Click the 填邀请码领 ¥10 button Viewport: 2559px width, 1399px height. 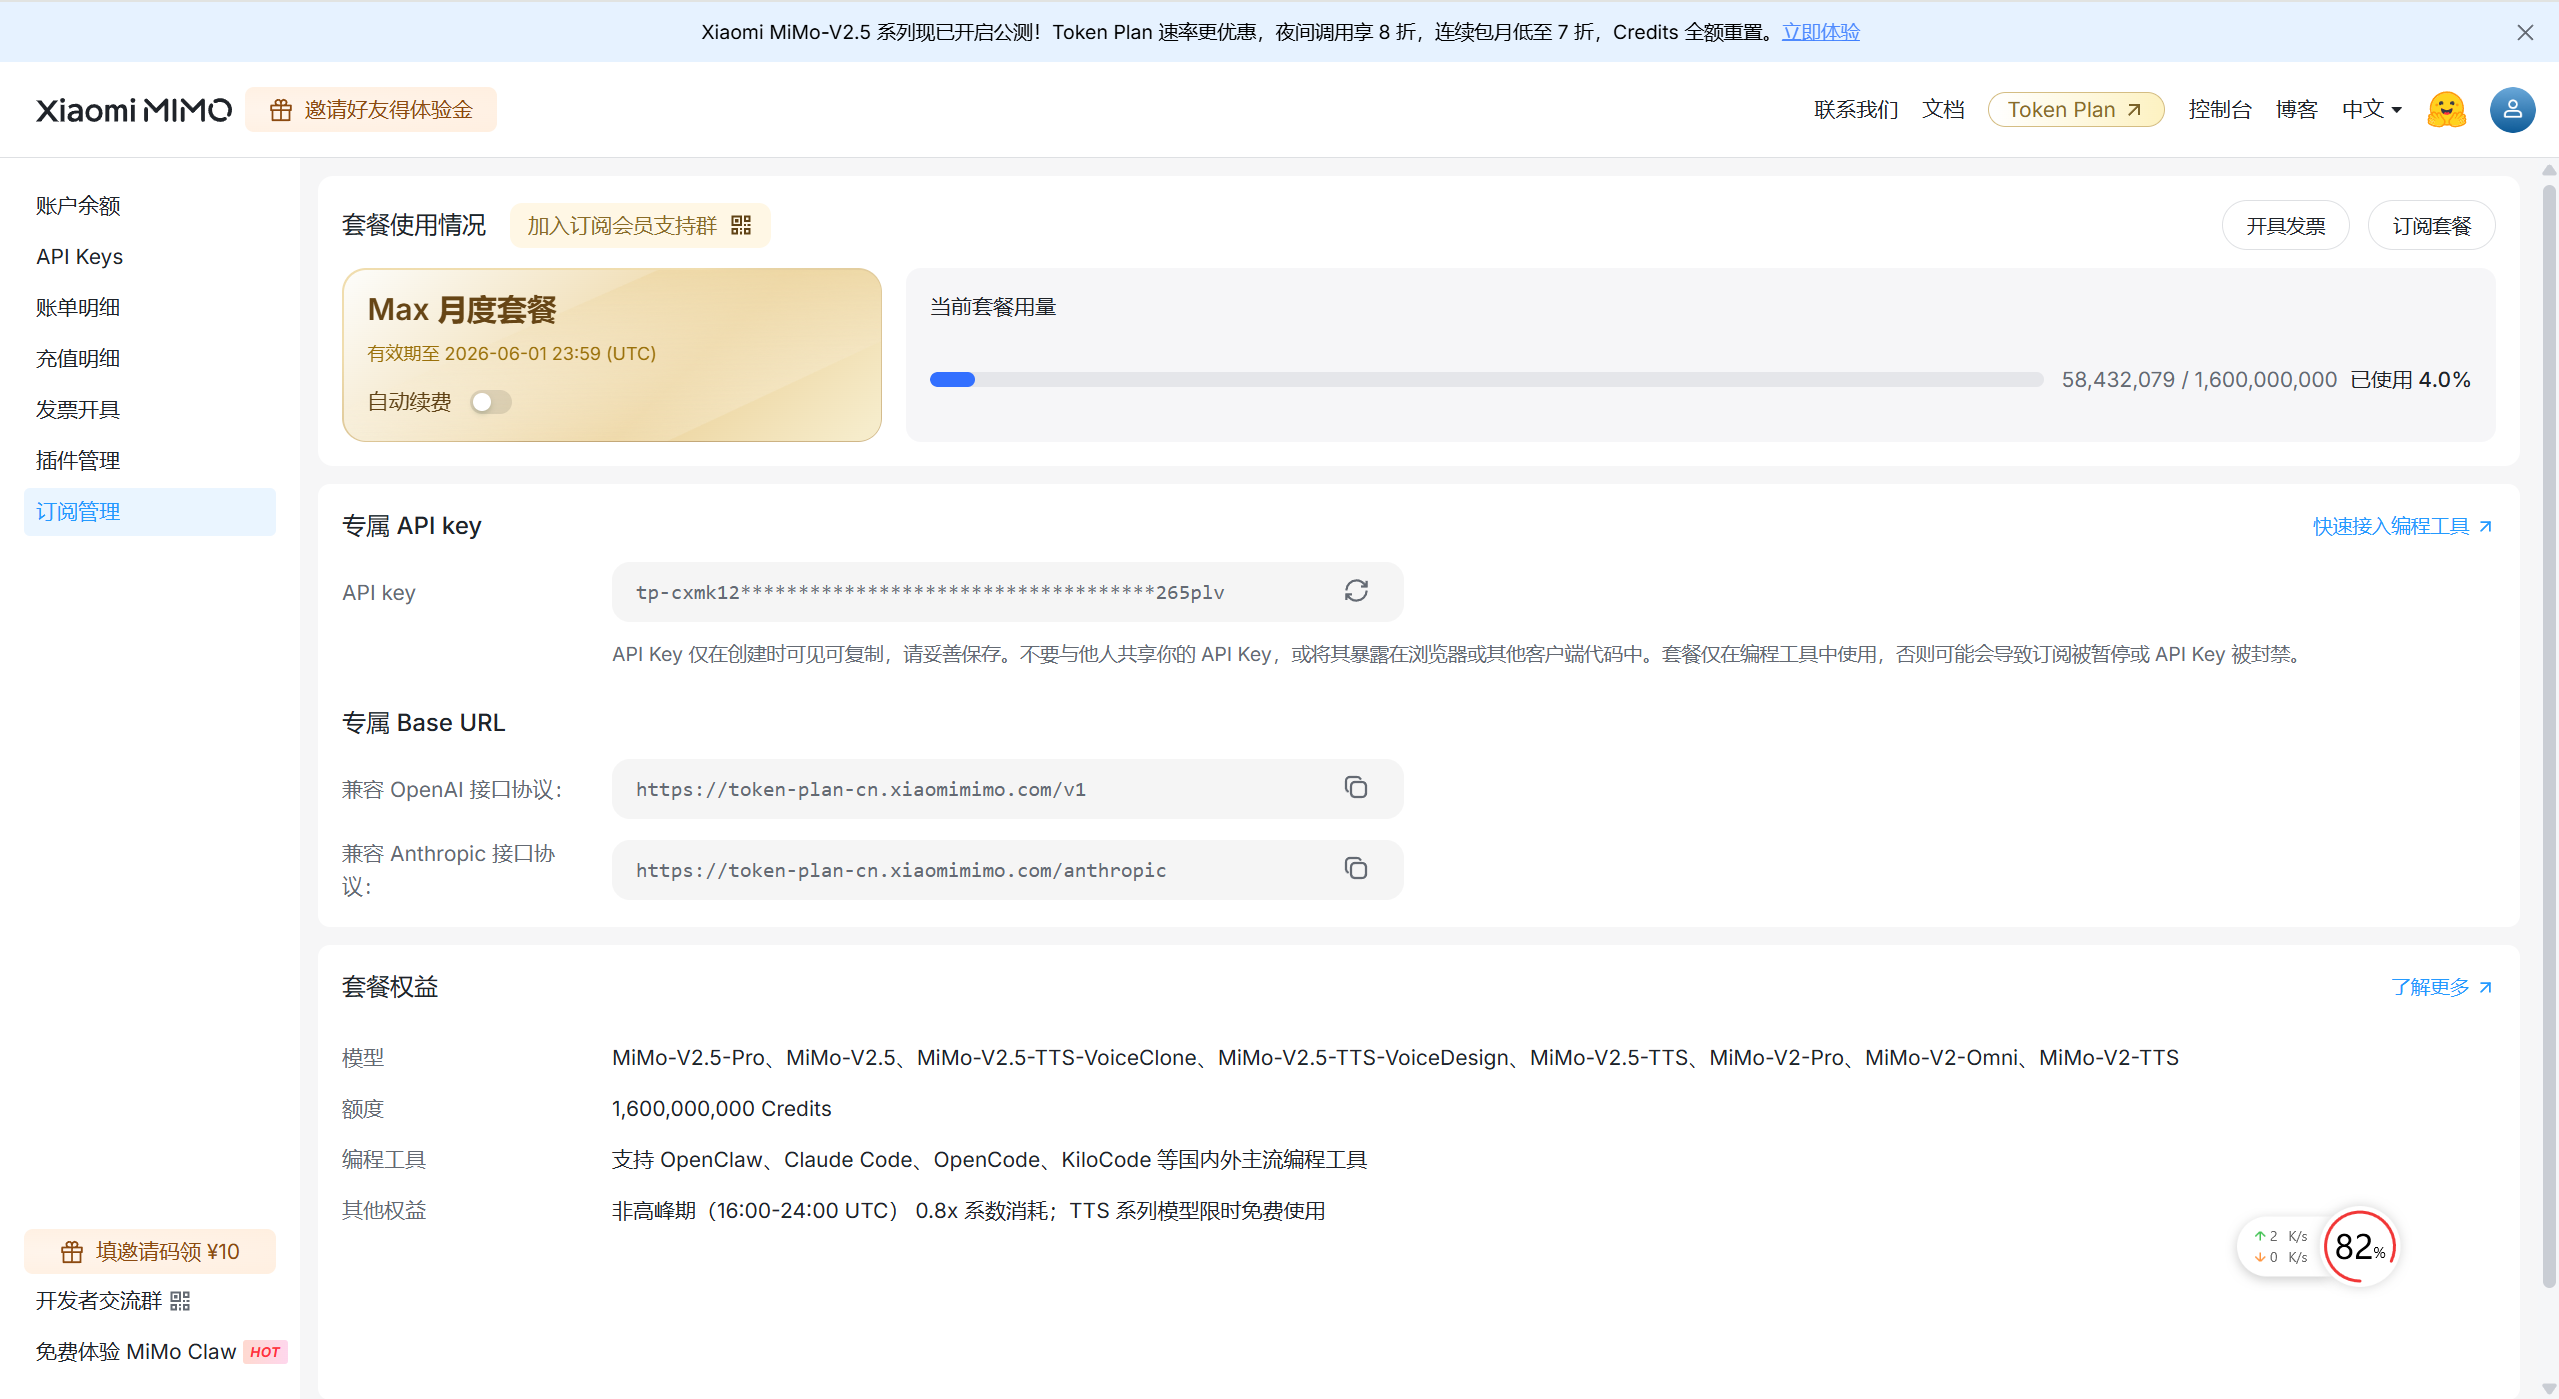click(150, 1252)
